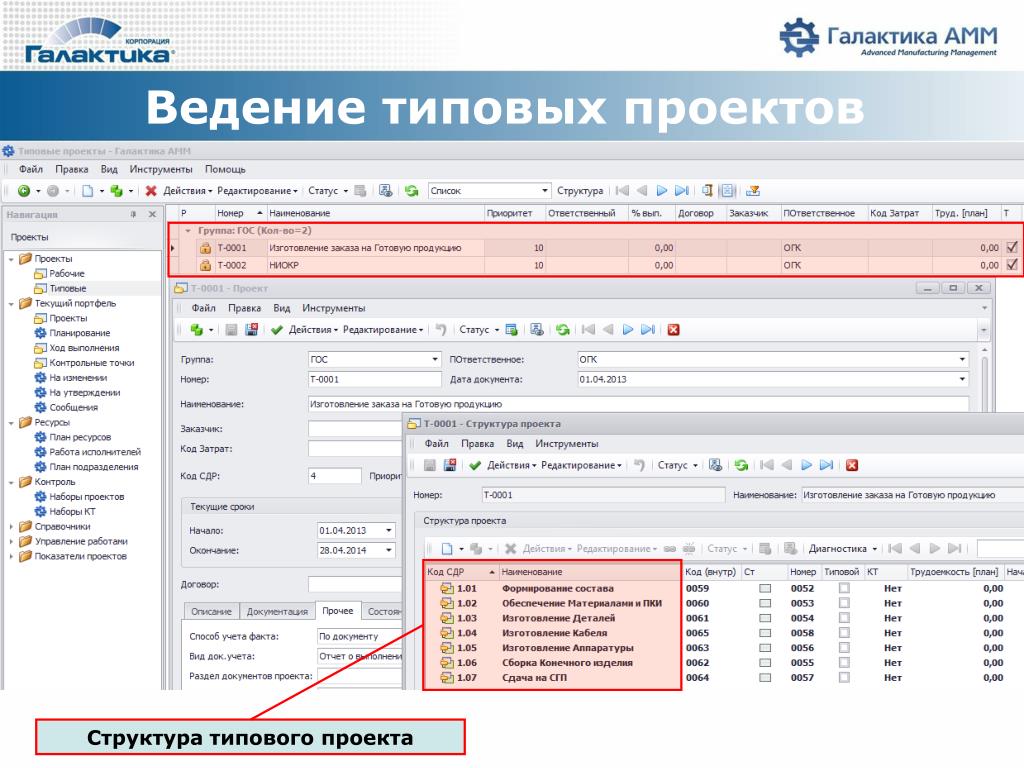Viewport: 1024px width, 768px height.
Task: Open Редактирование dropdown in main toolbar
Action: click(257, 191)
